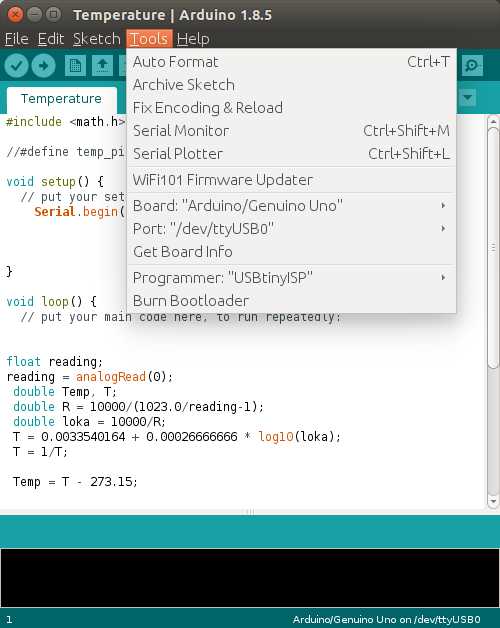Click the New sketch toolbar icon
This screenshot has height=628, width=500.
(x=75, y=66)
